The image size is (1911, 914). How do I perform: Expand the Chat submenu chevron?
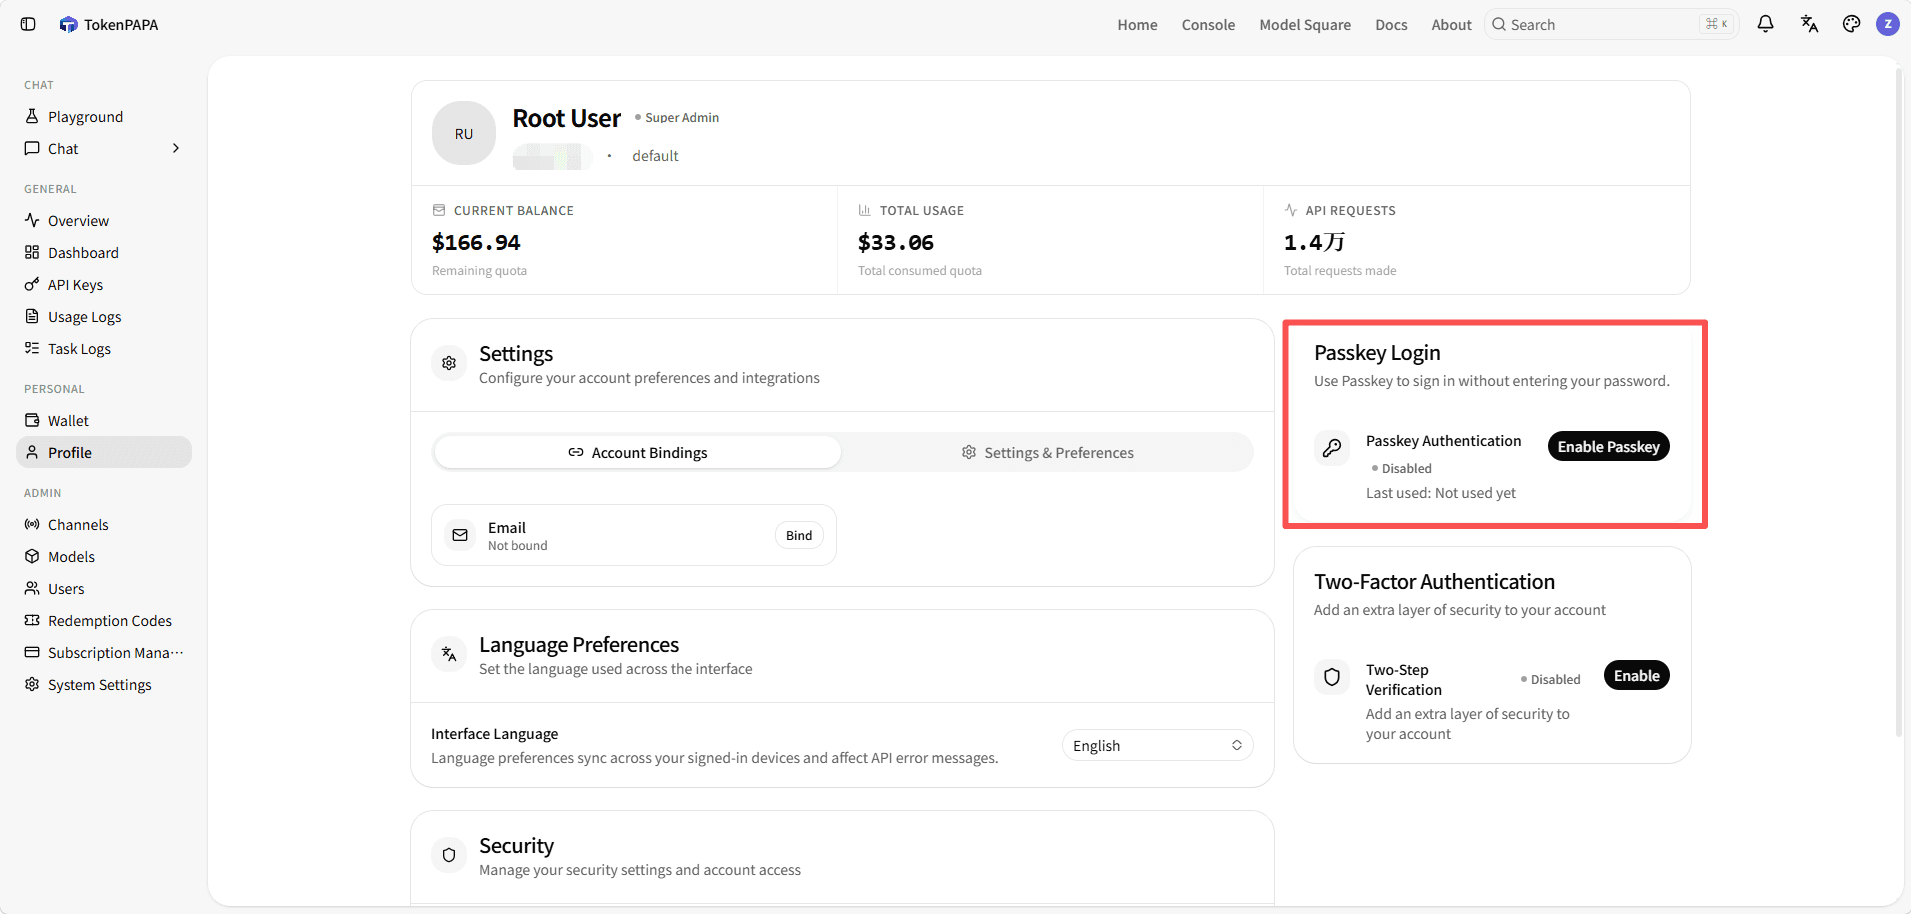click(176, 148)
